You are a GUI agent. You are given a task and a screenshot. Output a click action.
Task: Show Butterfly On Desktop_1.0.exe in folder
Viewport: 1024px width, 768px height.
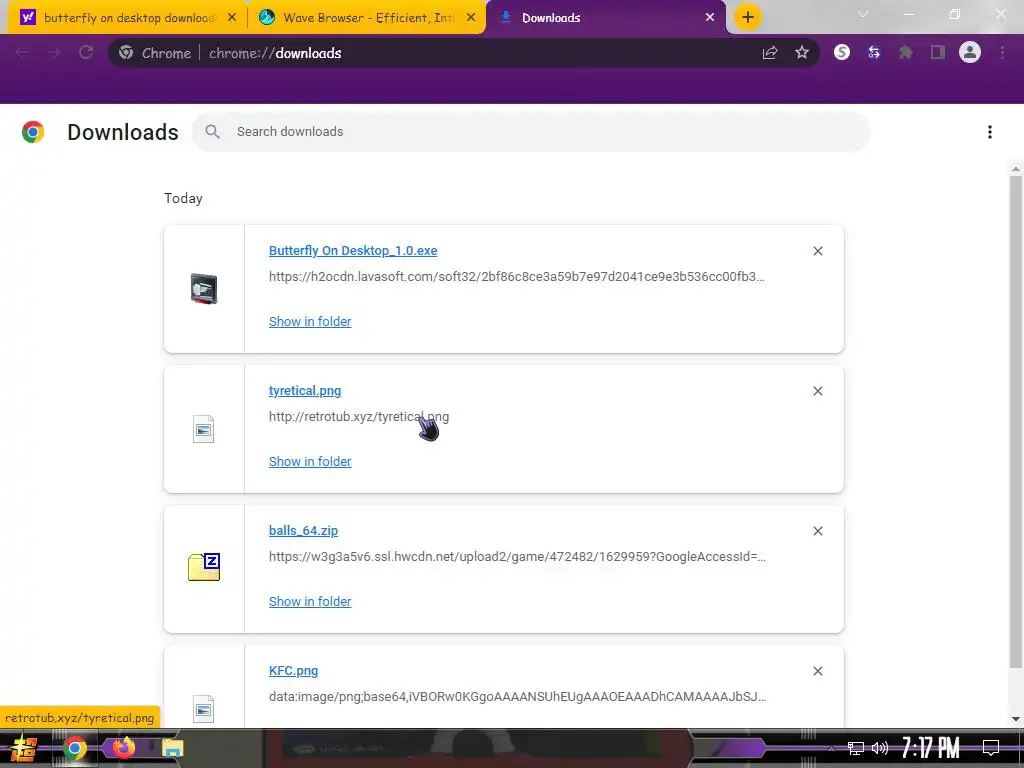click(x=310, y=321)
